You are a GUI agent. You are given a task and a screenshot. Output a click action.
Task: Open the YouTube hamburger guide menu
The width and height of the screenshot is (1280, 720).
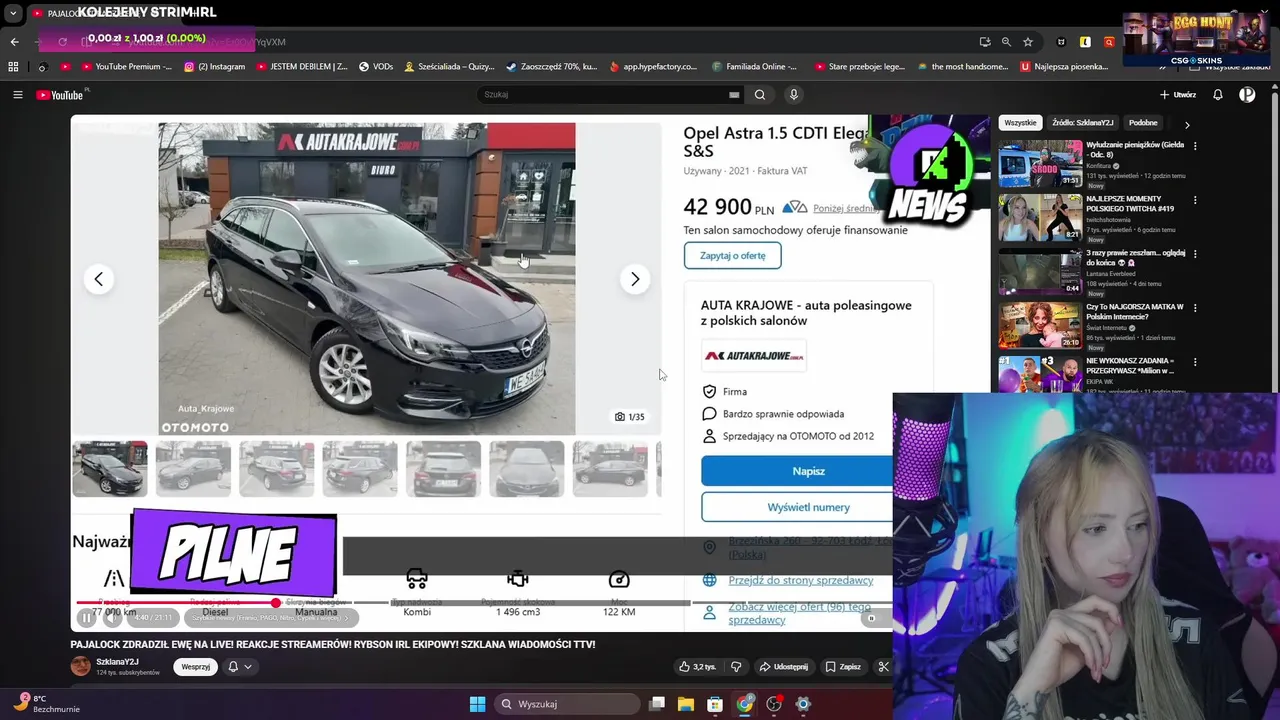point(17,95)
